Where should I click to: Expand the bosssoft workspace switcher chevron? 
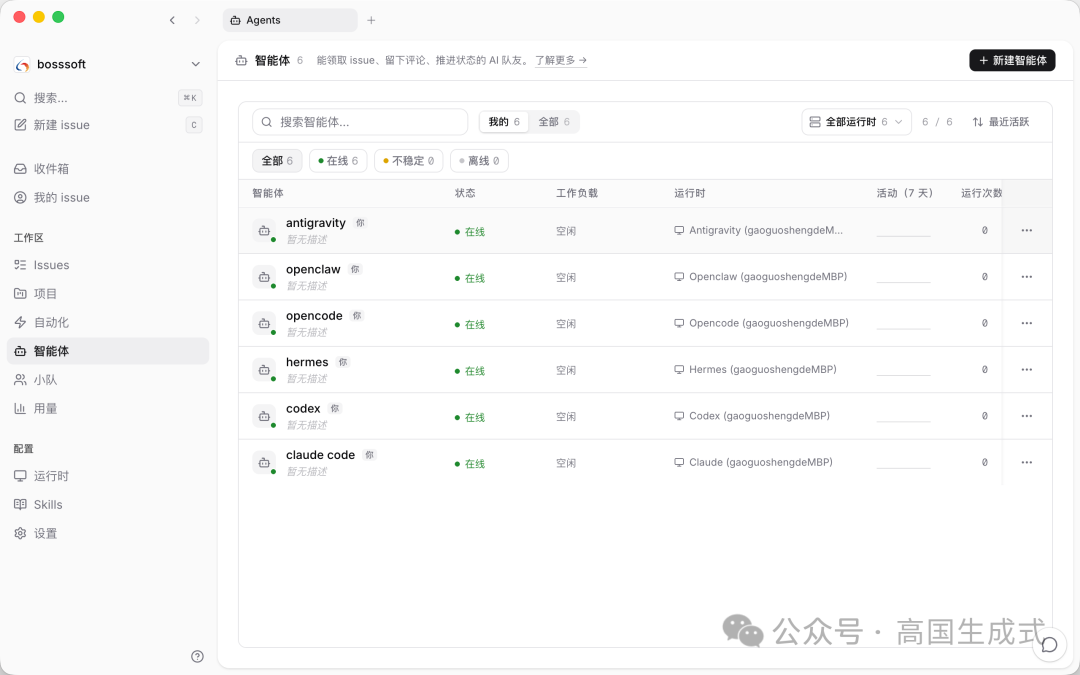point(196,65)
